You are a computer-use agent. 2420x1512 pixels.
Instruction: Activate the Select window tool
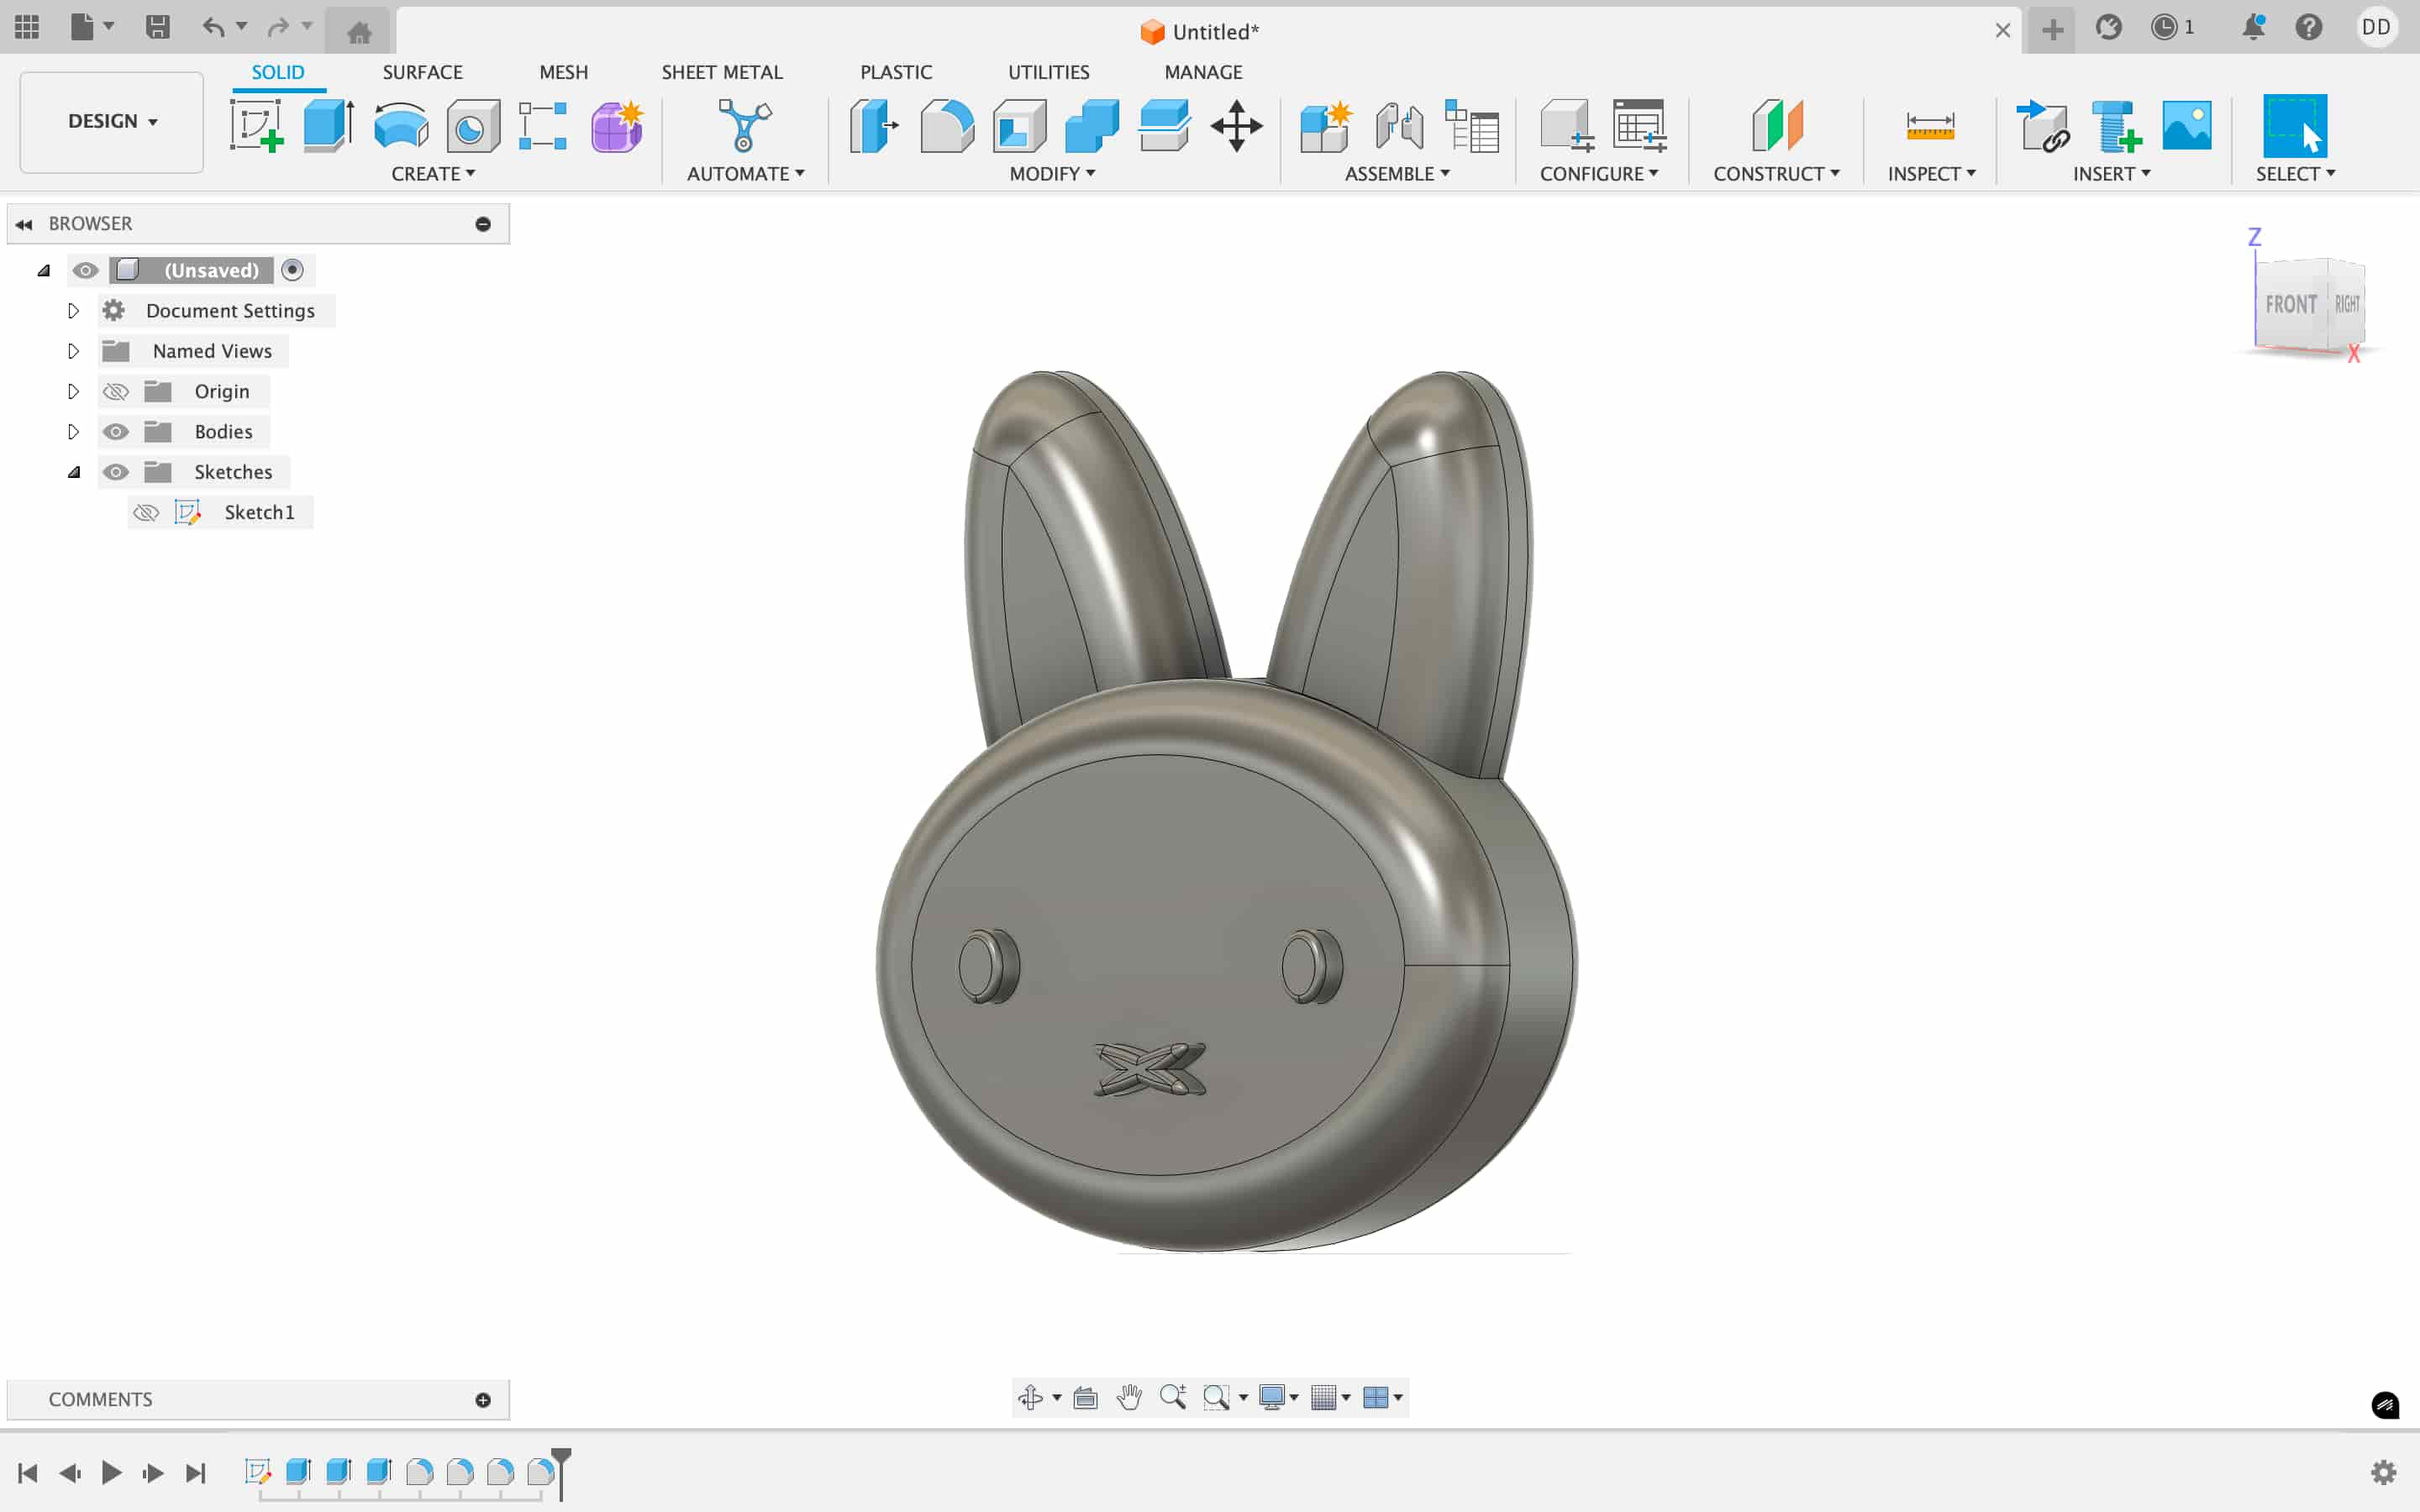coord(2295,126)
